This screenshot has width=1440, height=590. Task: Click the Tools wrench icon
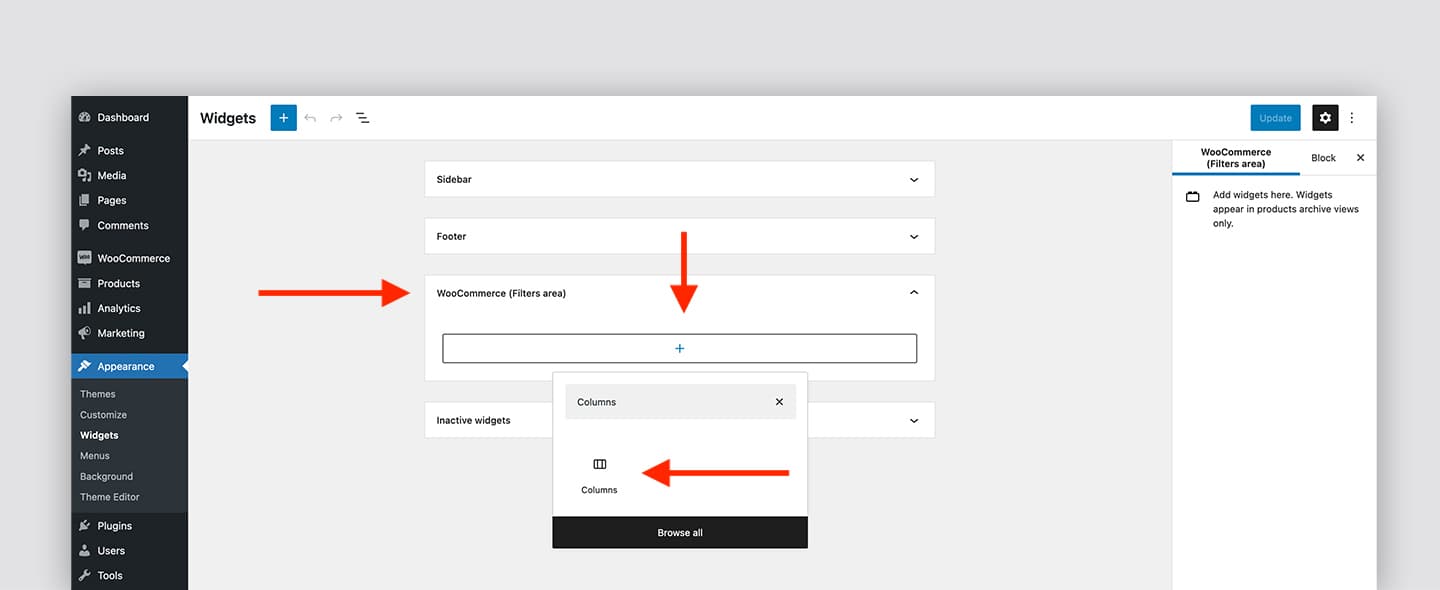click(85, 575)
